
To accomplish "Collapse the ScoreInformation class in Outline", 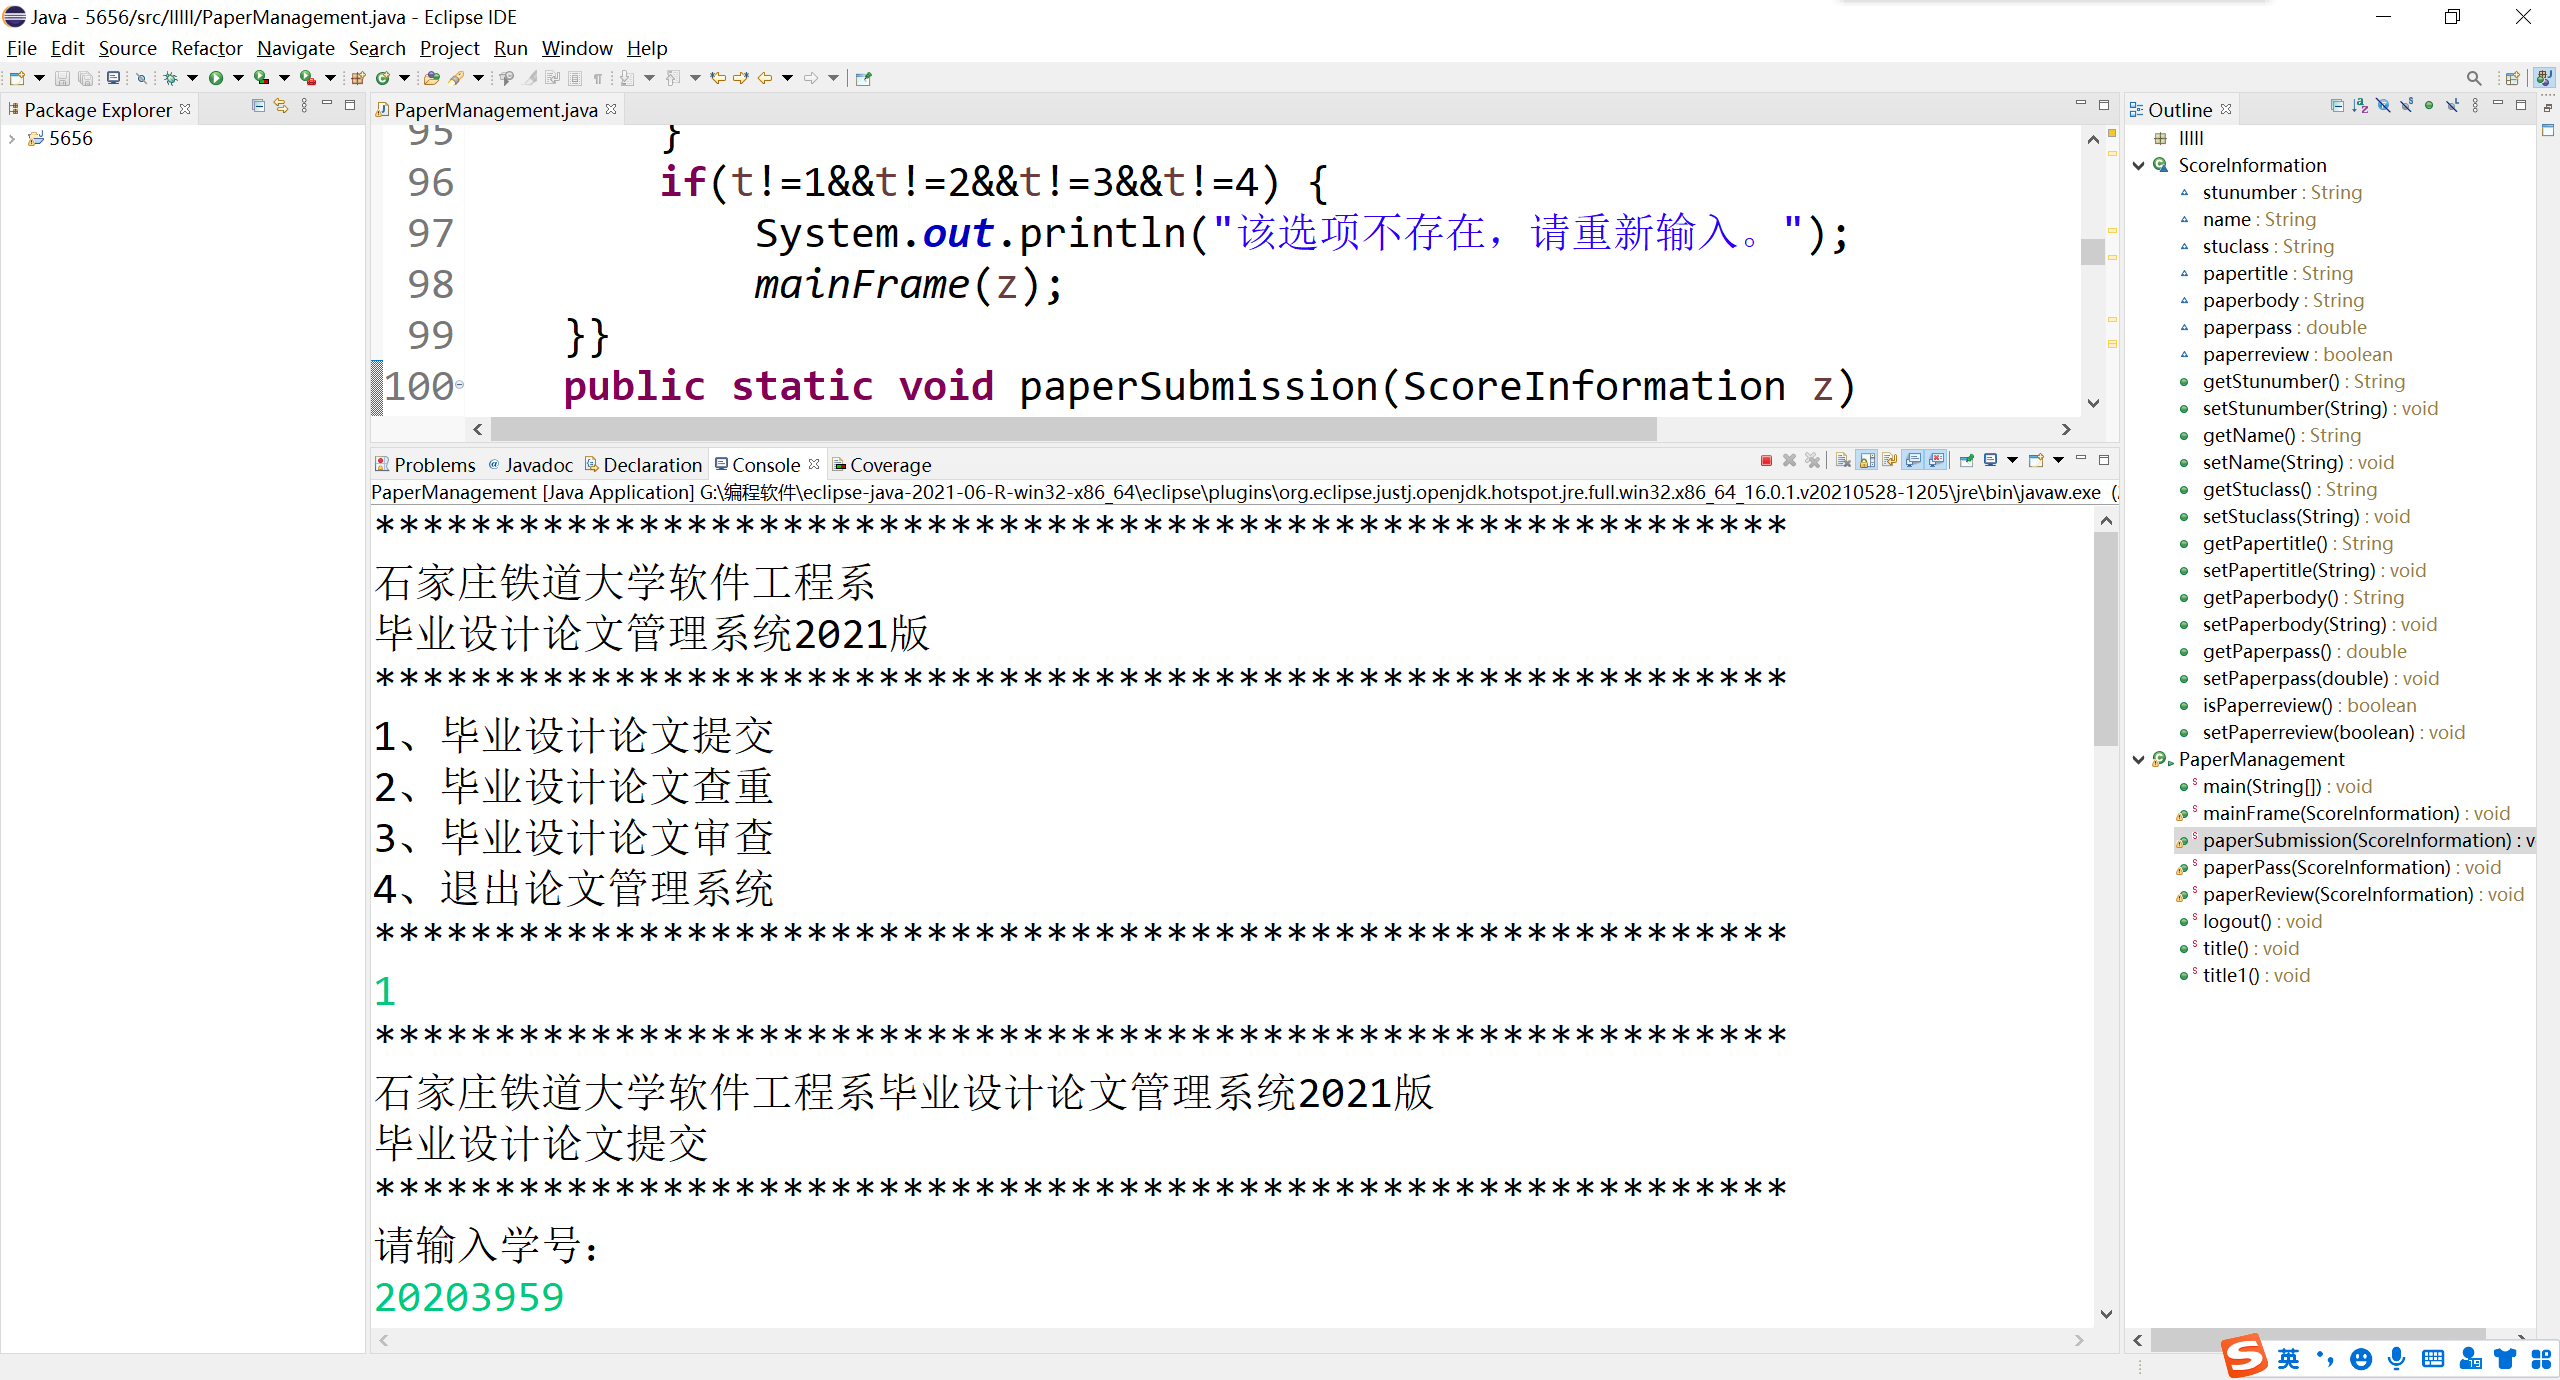I will pyautogui.click(x=2138, y=166).
